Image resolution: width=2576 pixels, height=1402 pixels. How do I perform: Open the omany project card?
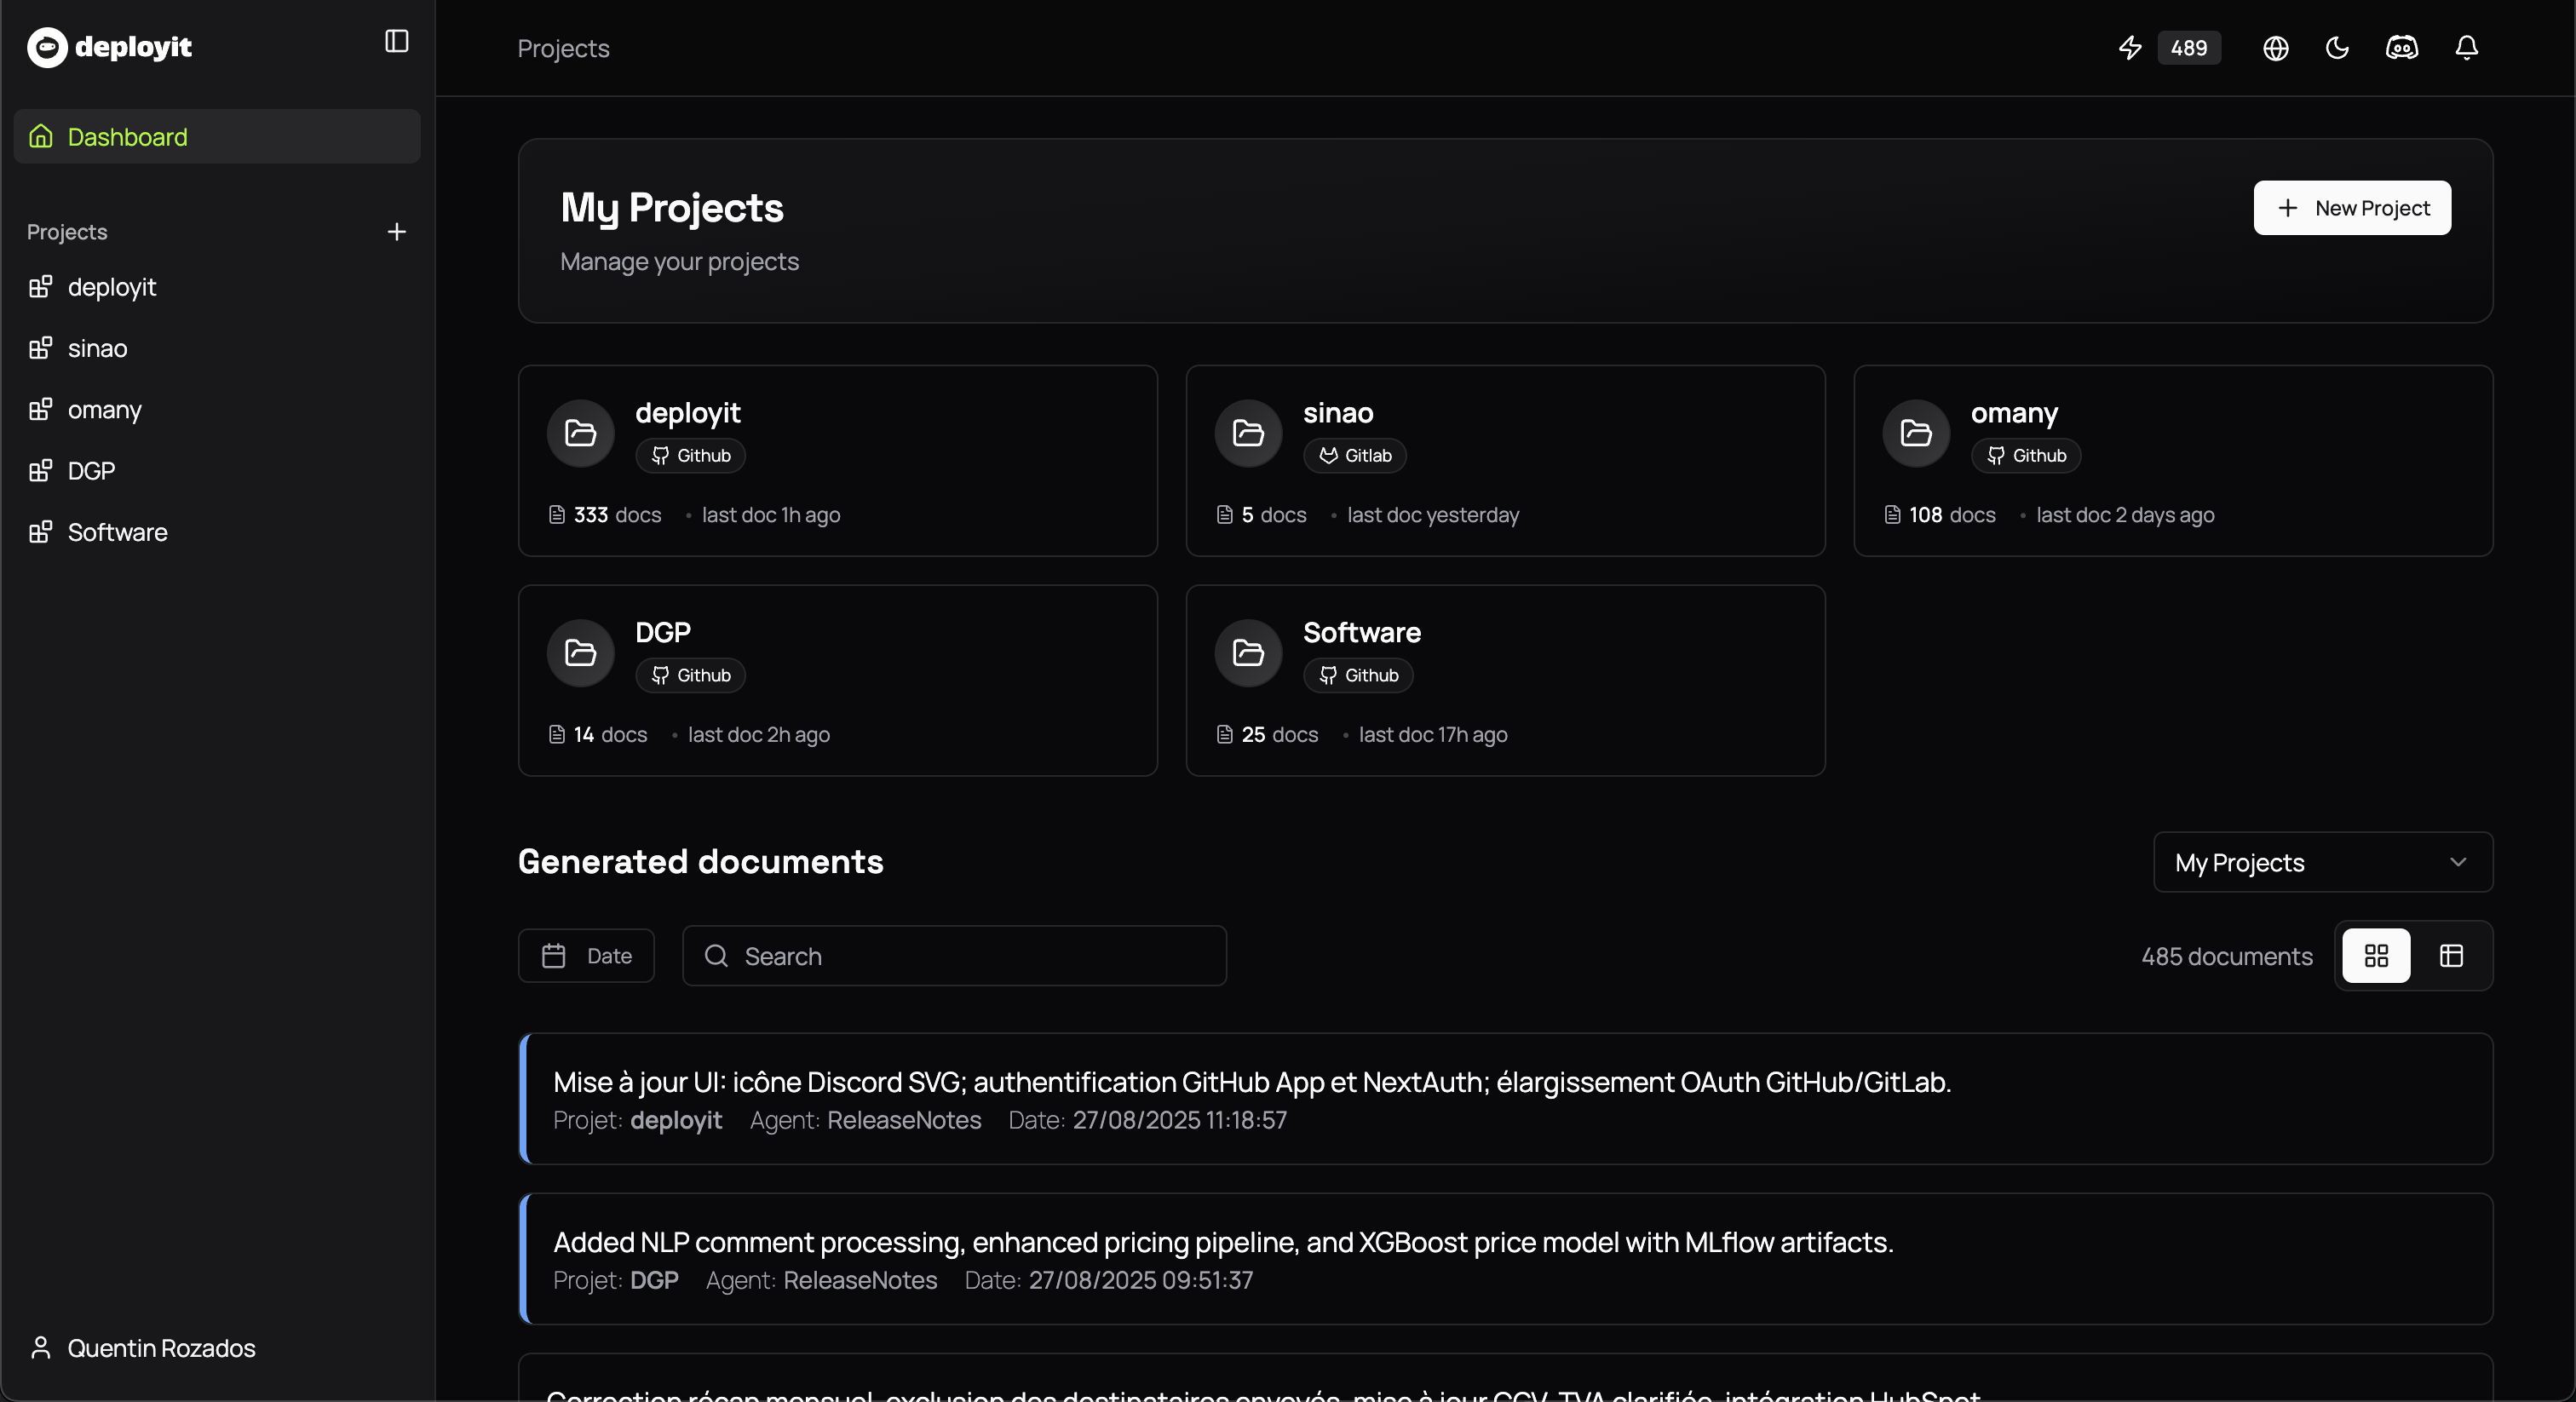tap(2172, 460)
